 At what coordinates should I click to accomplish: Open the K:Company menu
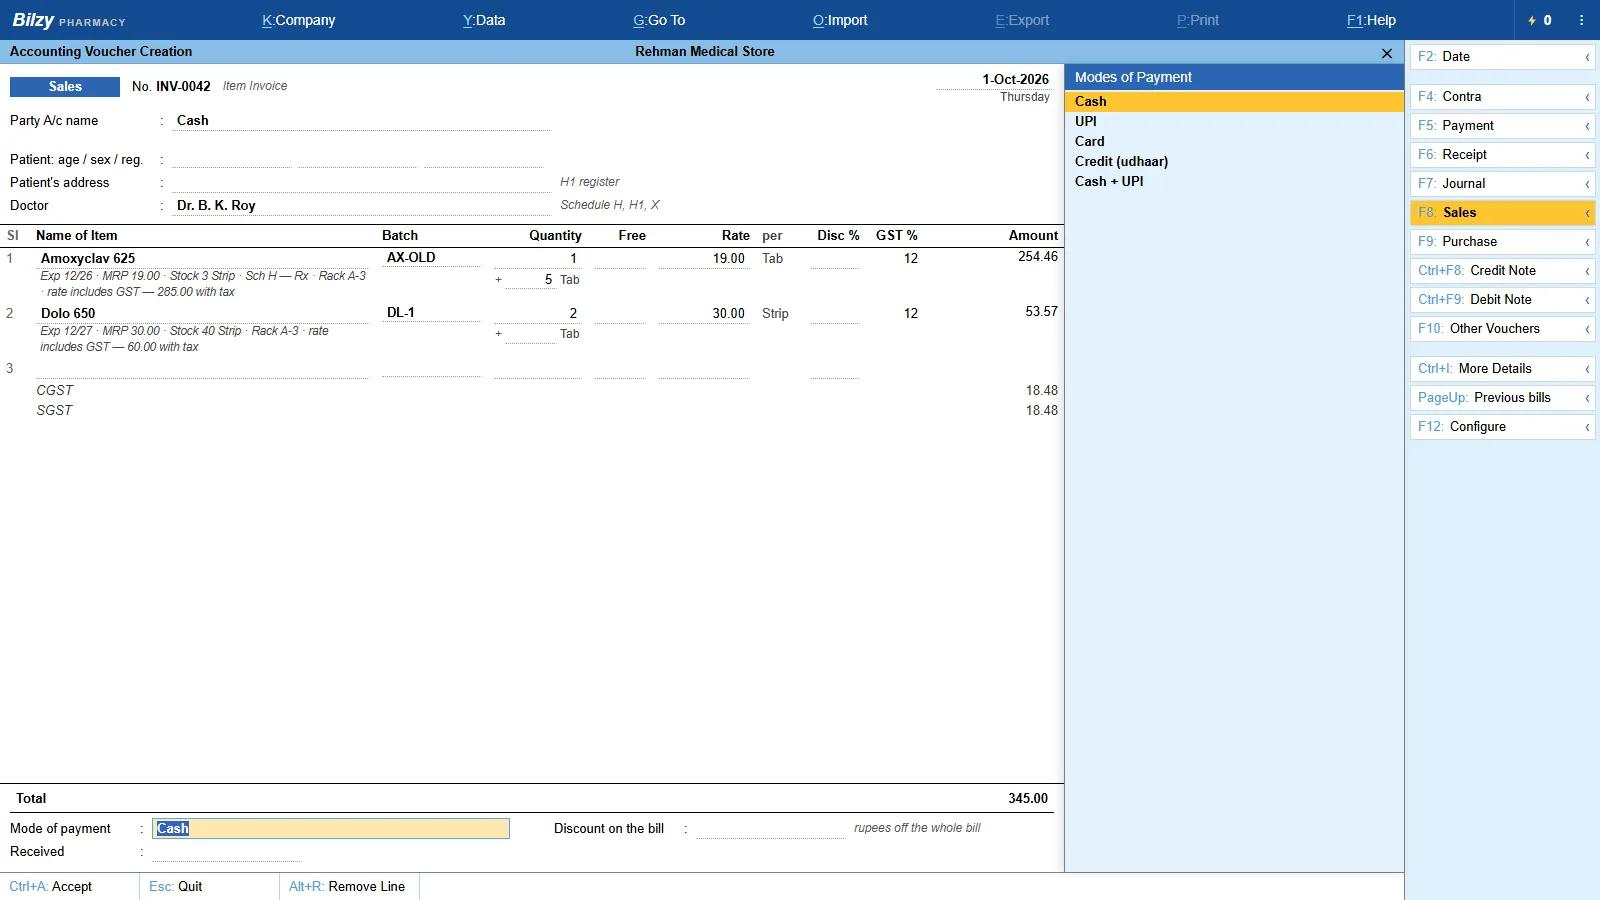[298, 20]
